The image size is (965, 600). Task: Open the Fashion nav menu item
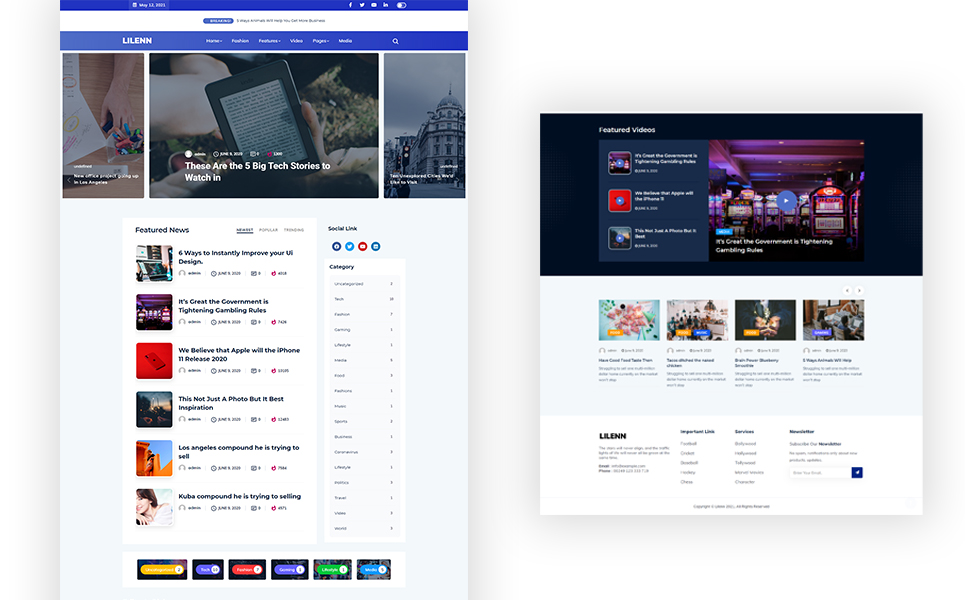[240, 41]
